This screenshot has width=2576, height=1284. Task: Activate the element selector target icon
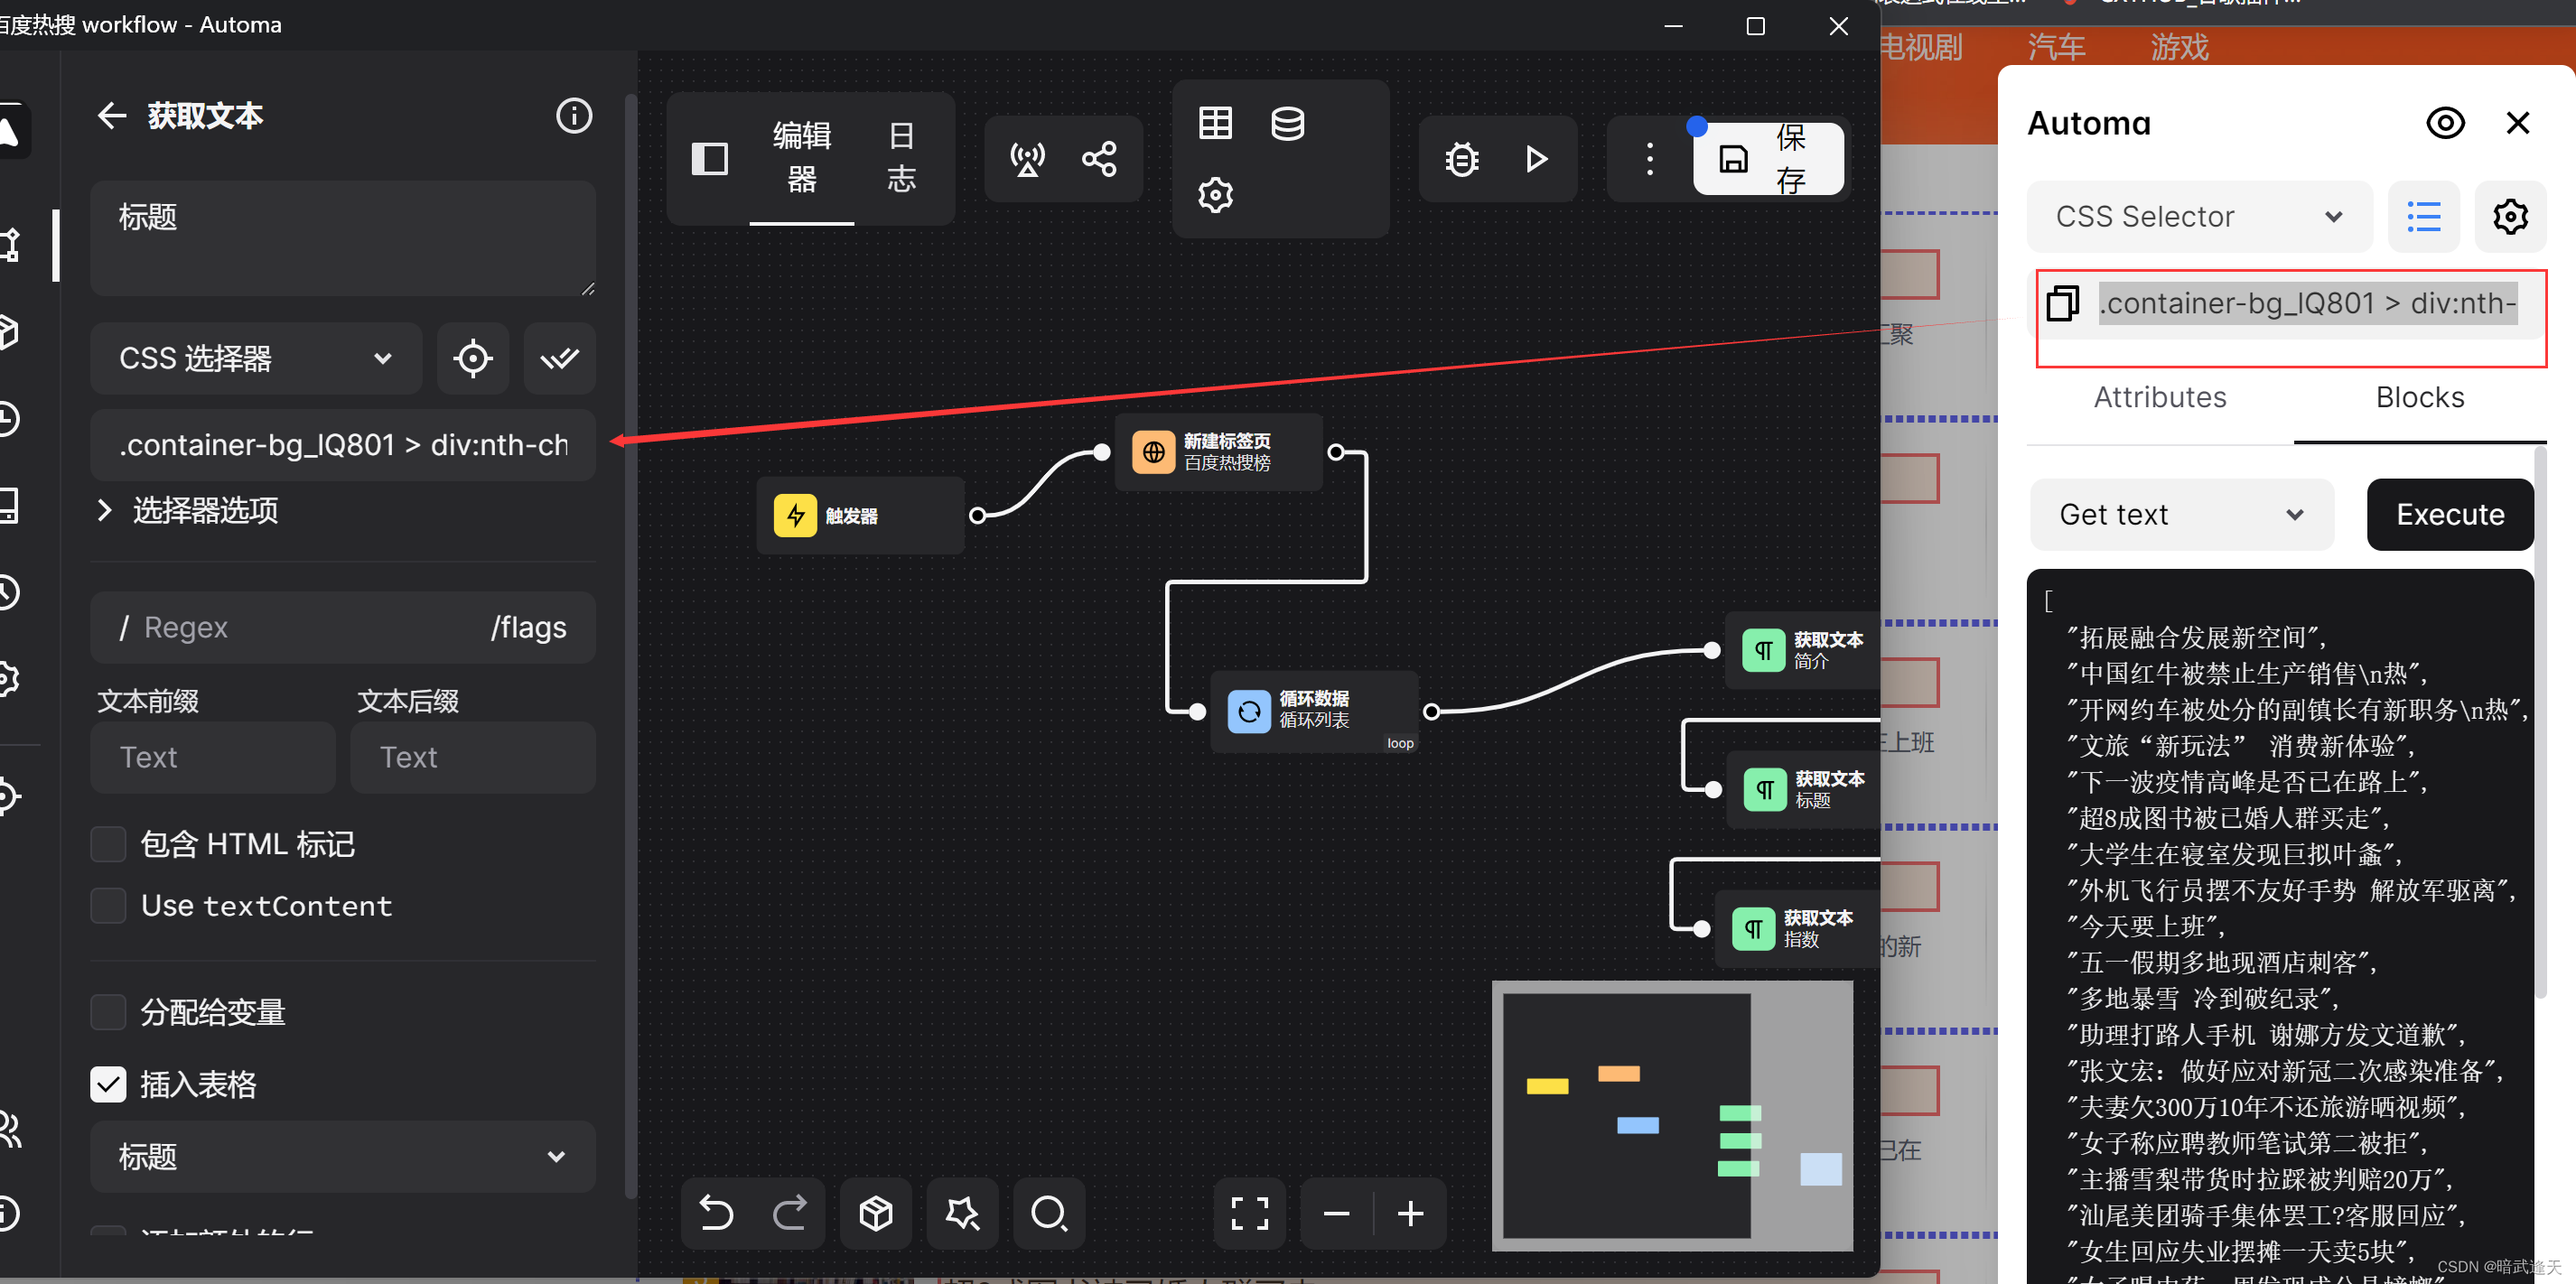coord(472,358)
